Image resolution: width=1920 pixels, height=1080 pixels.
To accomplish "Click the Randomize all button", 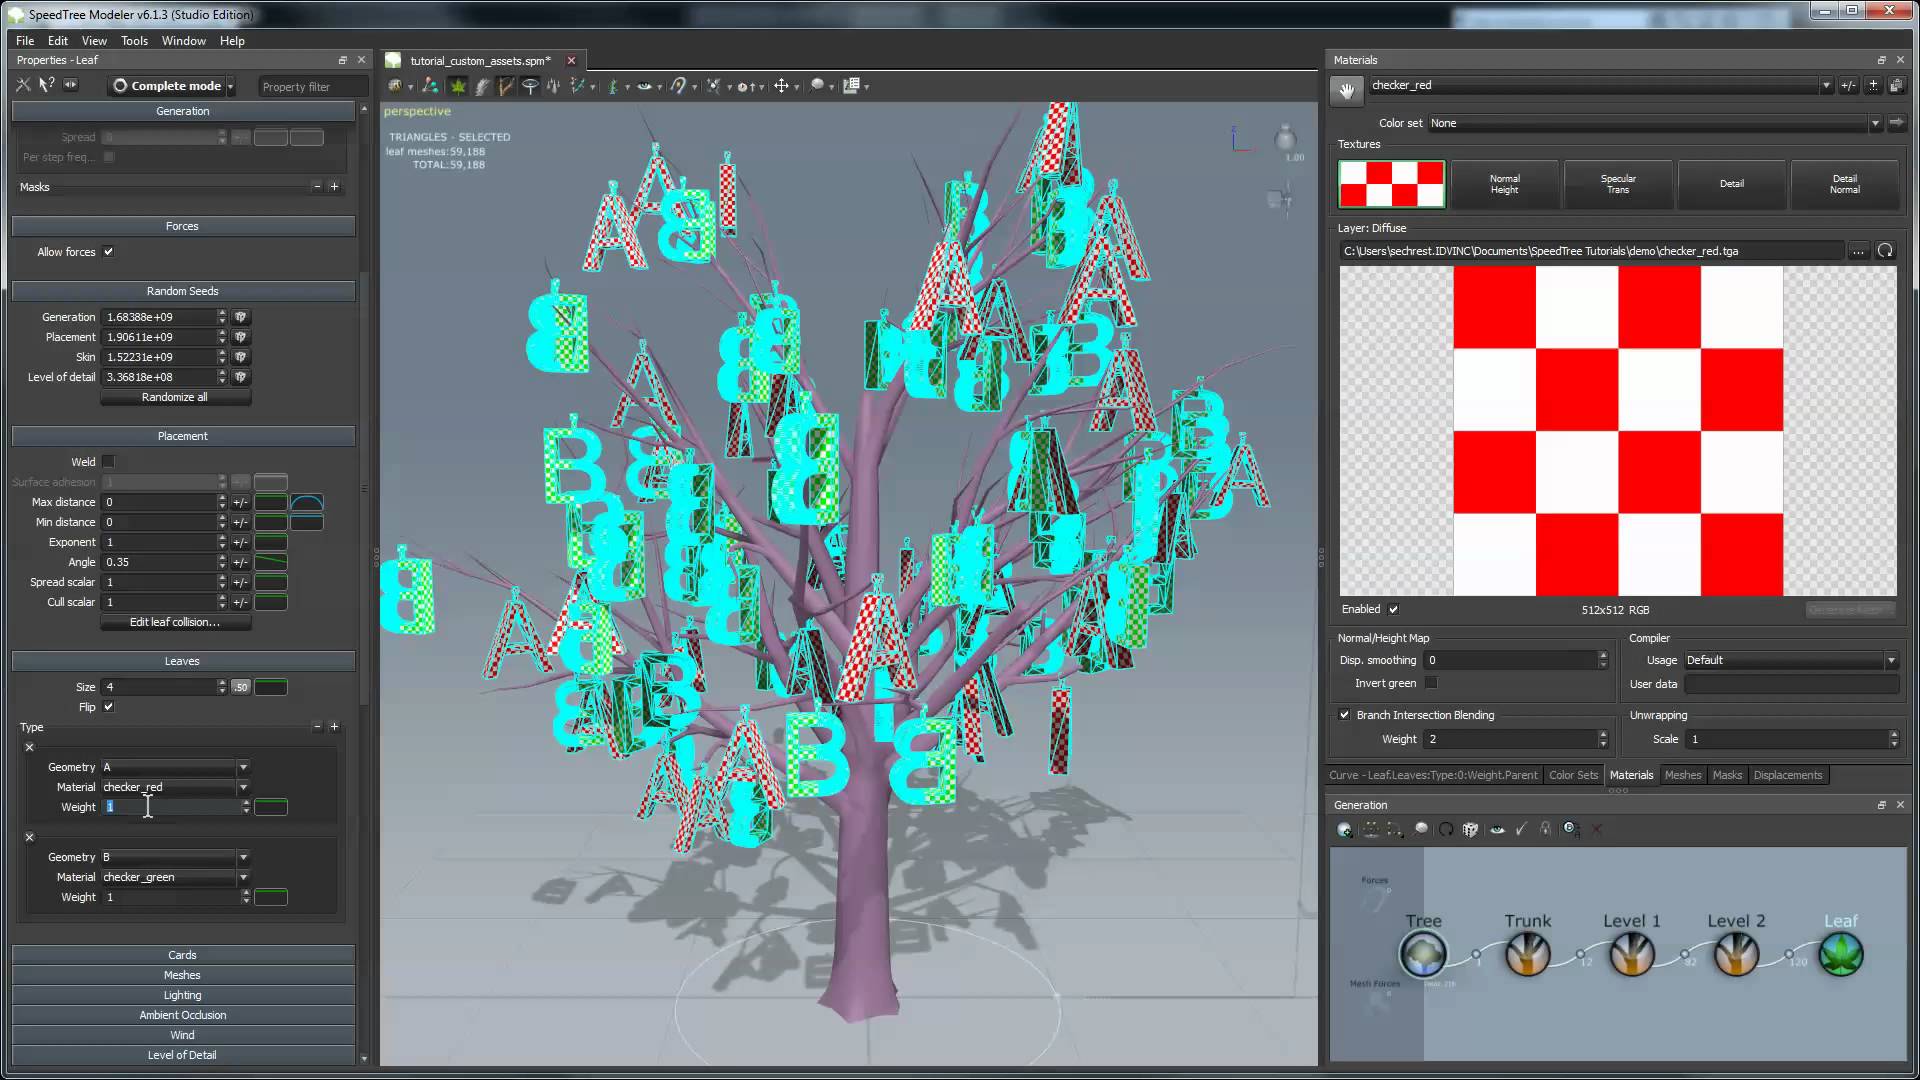I will [x=175, y=397].
